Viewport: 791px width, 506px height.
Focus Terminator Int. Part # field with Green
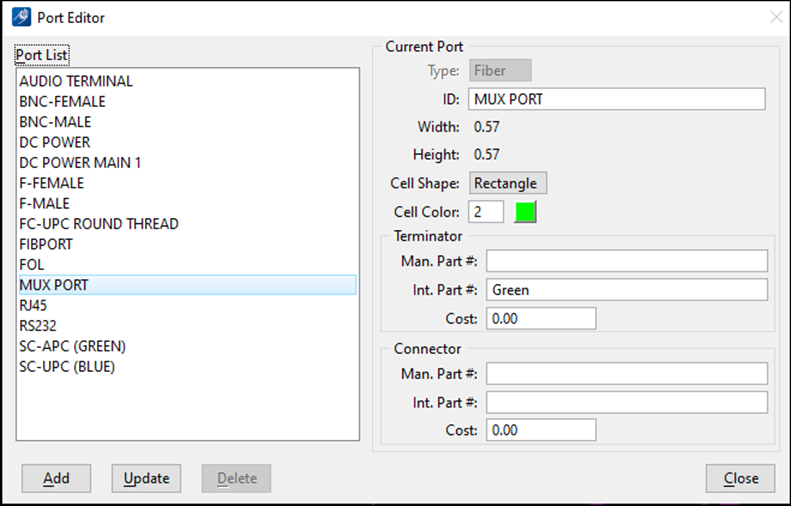click(627, 290)
